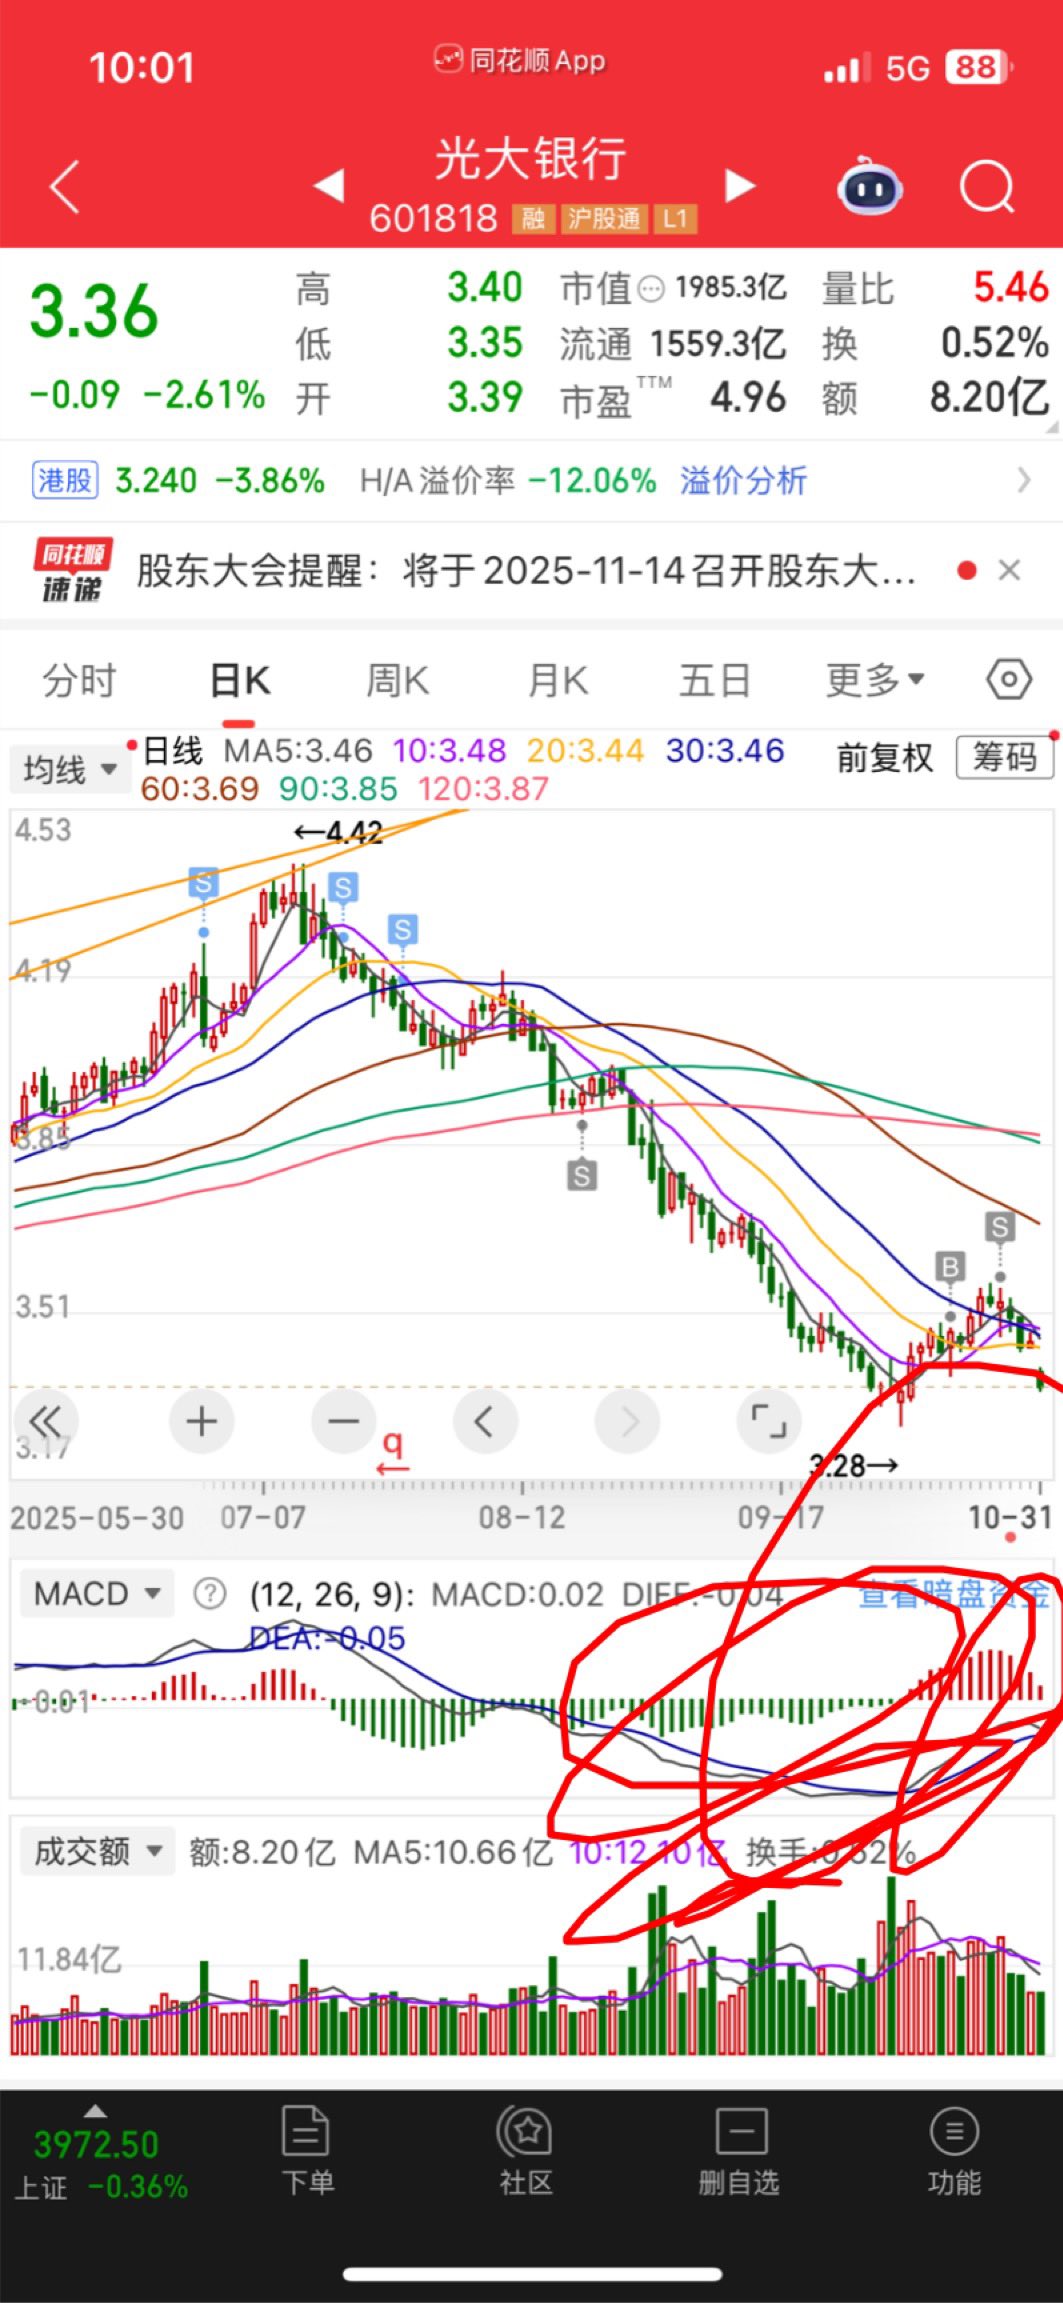Move chart left with the left chevron

click(485, 1421)
